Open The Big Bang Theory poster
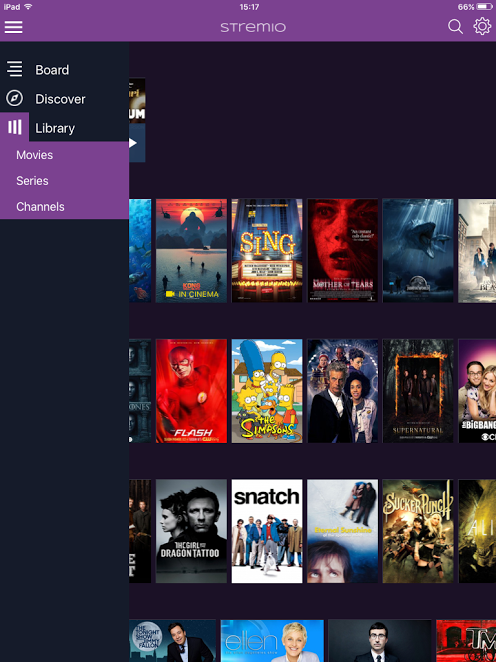This screenshot has width=496, height=662. point(477,391)
